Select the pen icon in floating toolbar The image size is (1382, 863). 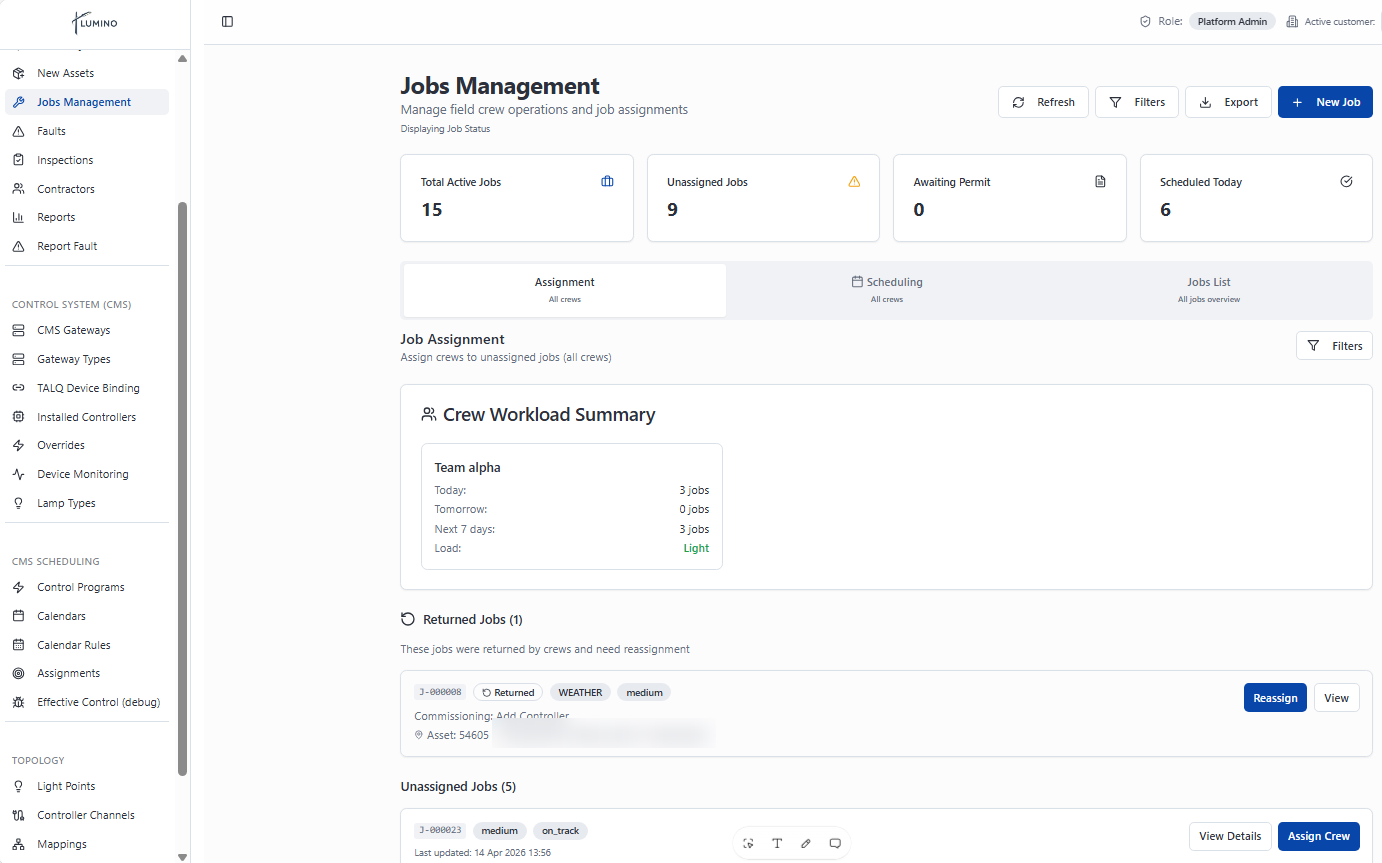coord(806,843)
